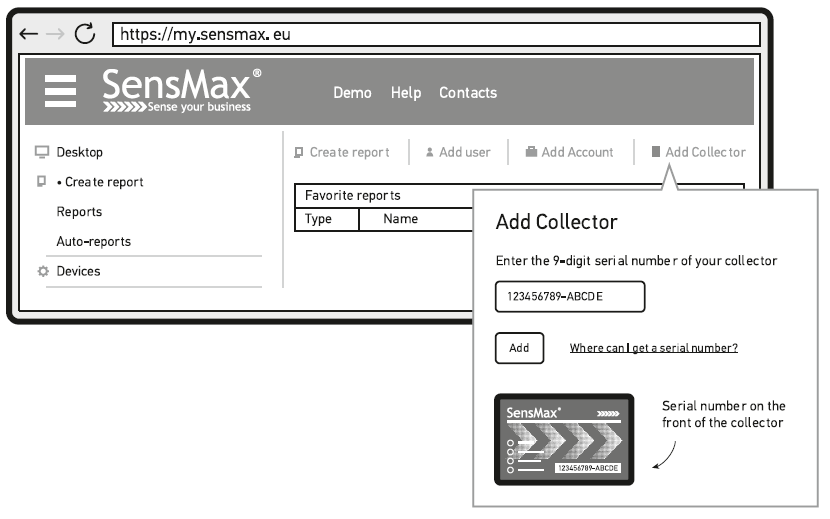Select Desktop in the sidebar
830x519 pixels.
coord(79,153)
